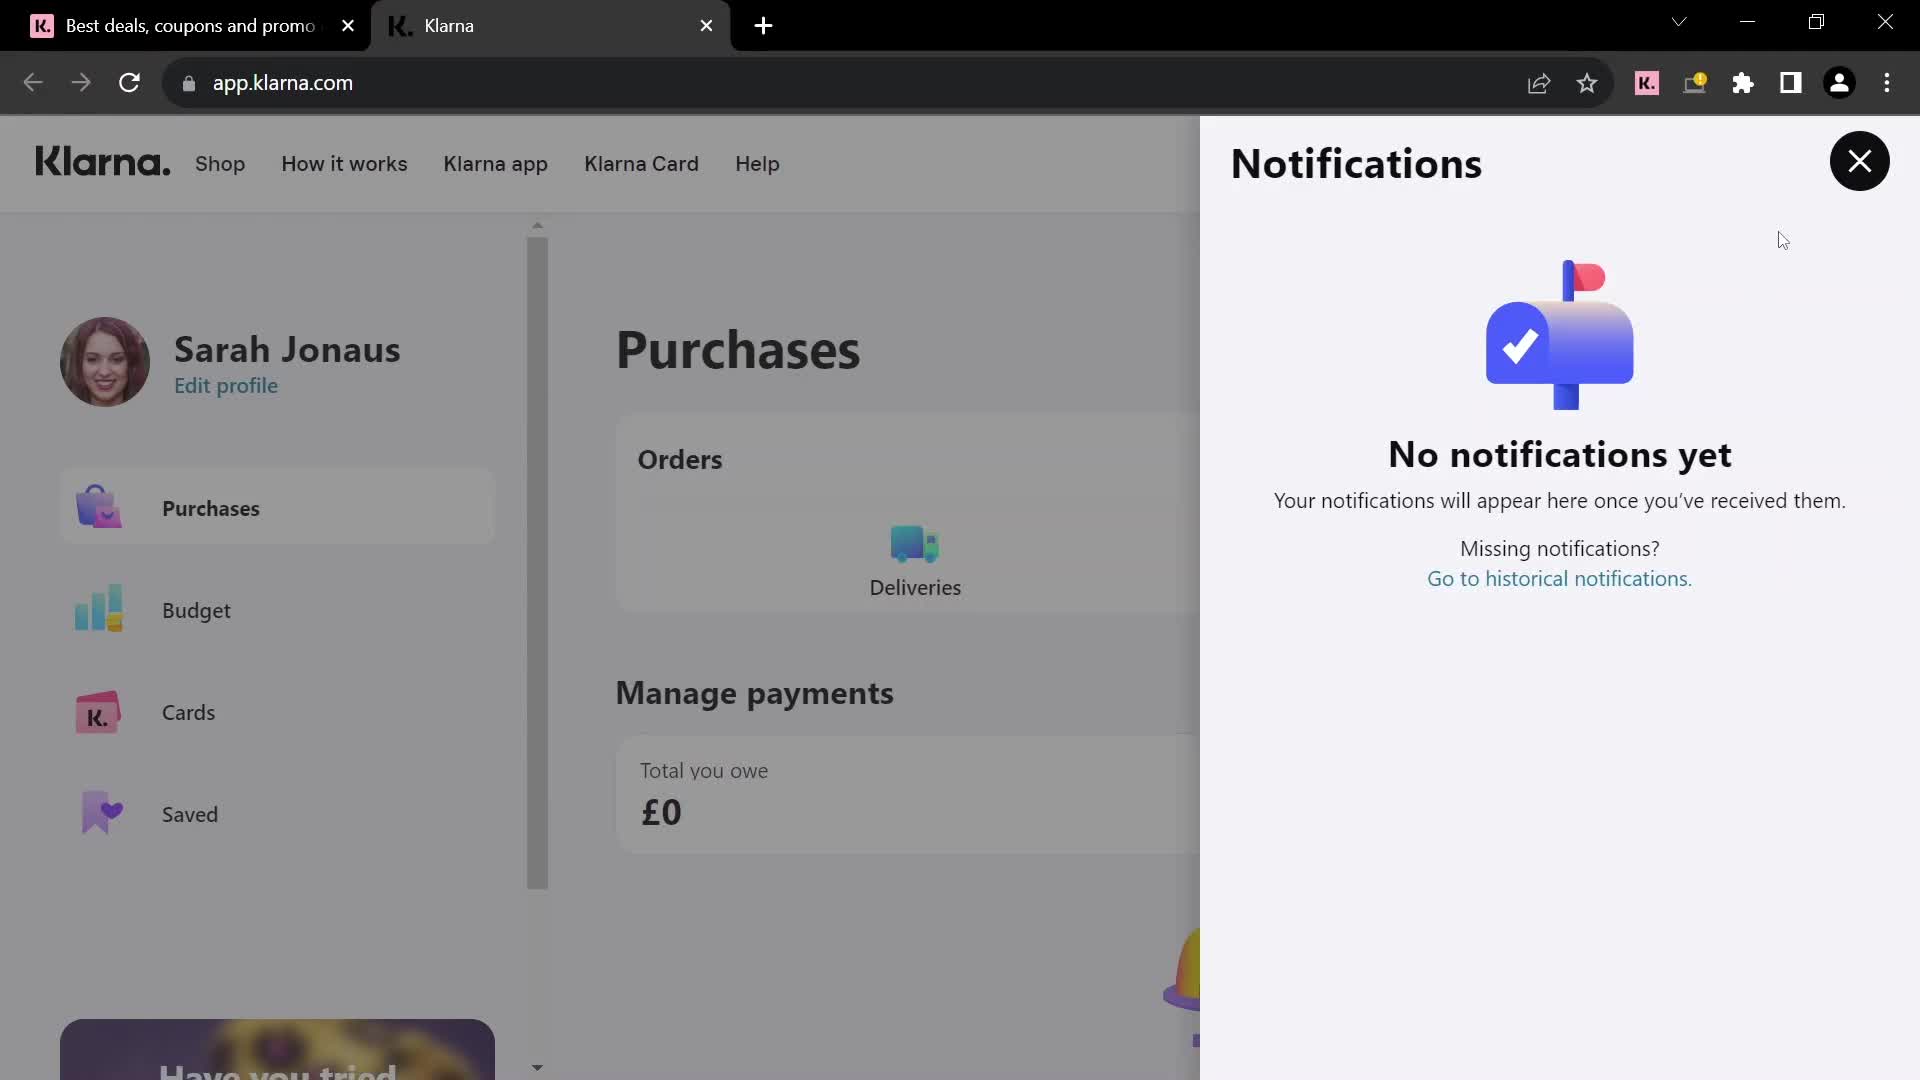Close the Notifications panel
This screenshot has height=1080, width=1920.
click(x=1859, y=161)
